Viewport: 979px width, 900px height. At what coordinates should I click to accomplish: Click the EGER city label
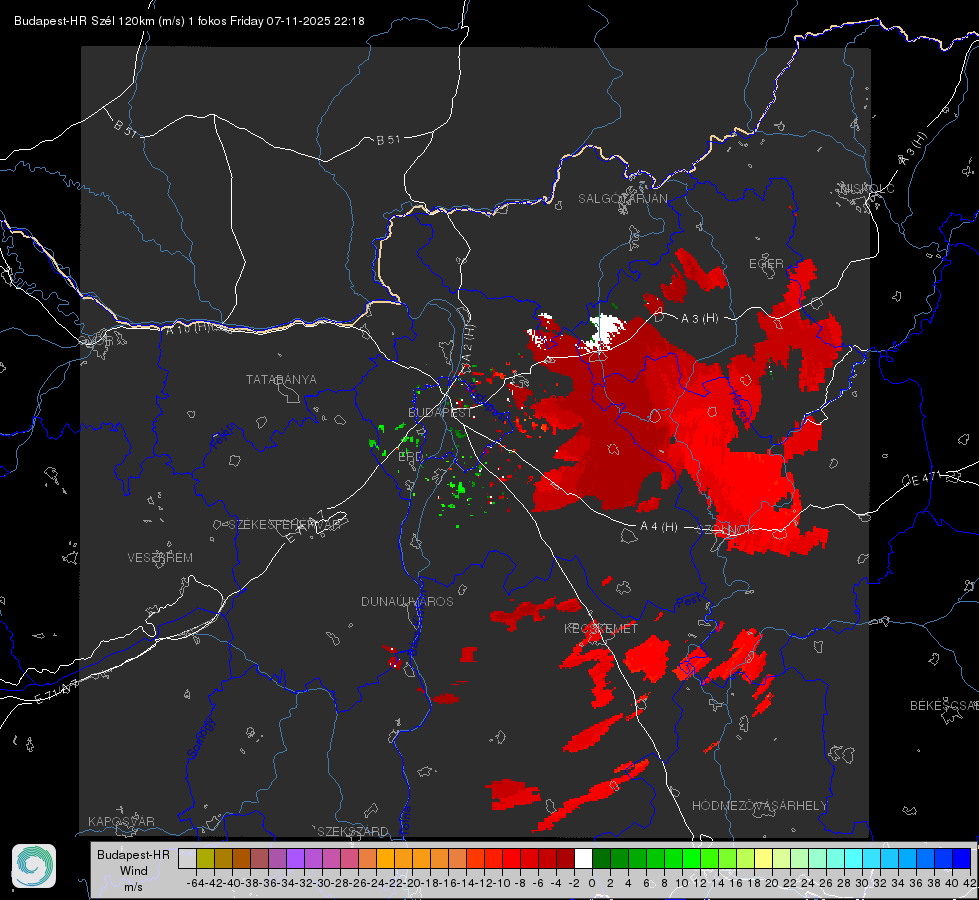(x=766, y=264)
